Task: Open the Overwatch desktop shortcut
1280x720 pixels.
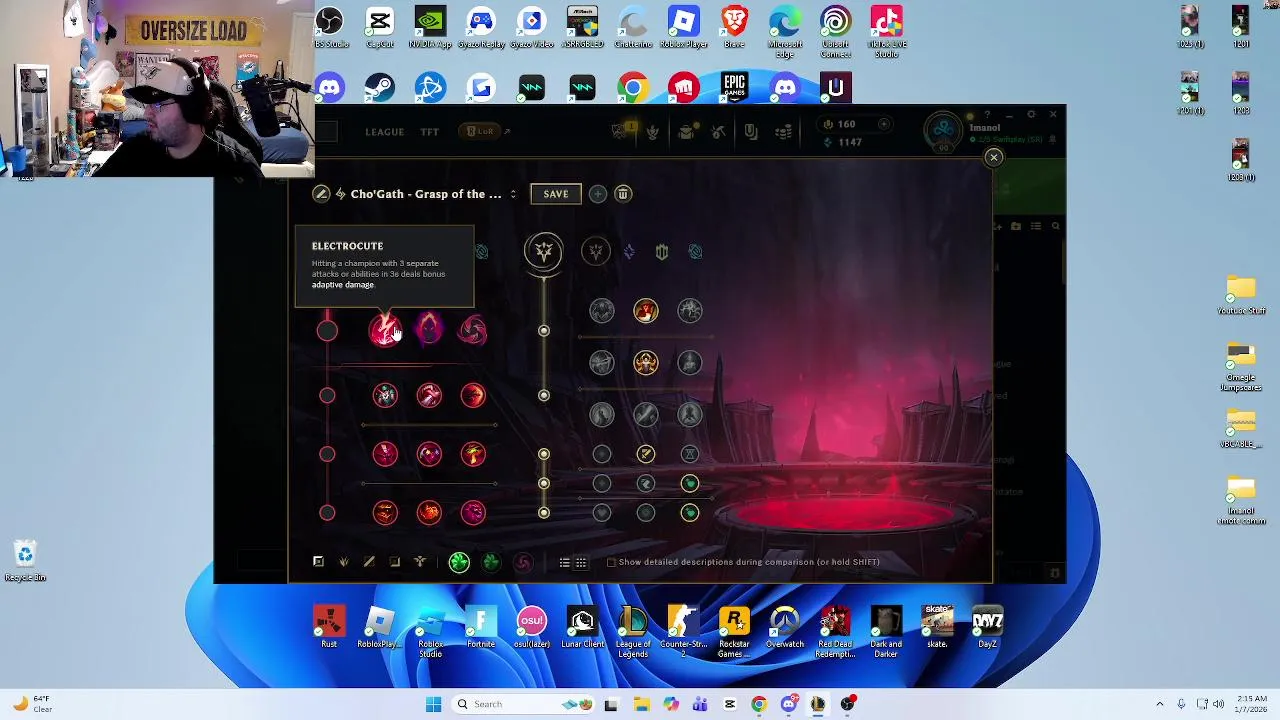Action: pos(785,628)
